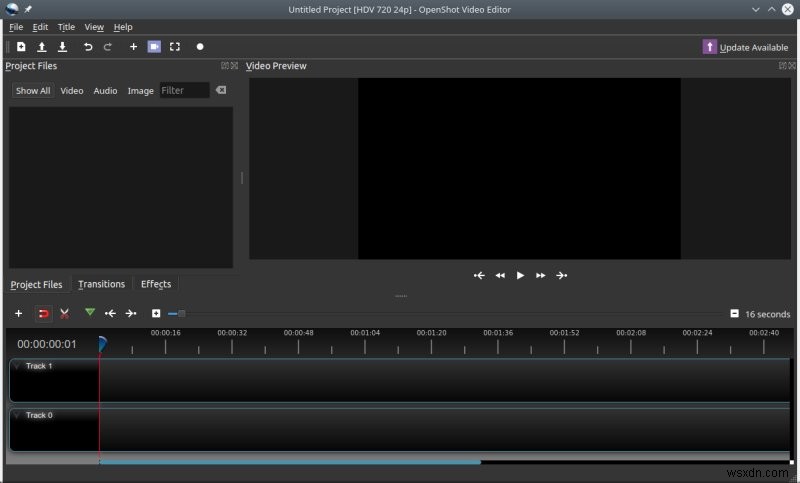The width and height of the screenshot is (800, 483).
Task: Add a marker with green triangle icon
Action: 90,313
